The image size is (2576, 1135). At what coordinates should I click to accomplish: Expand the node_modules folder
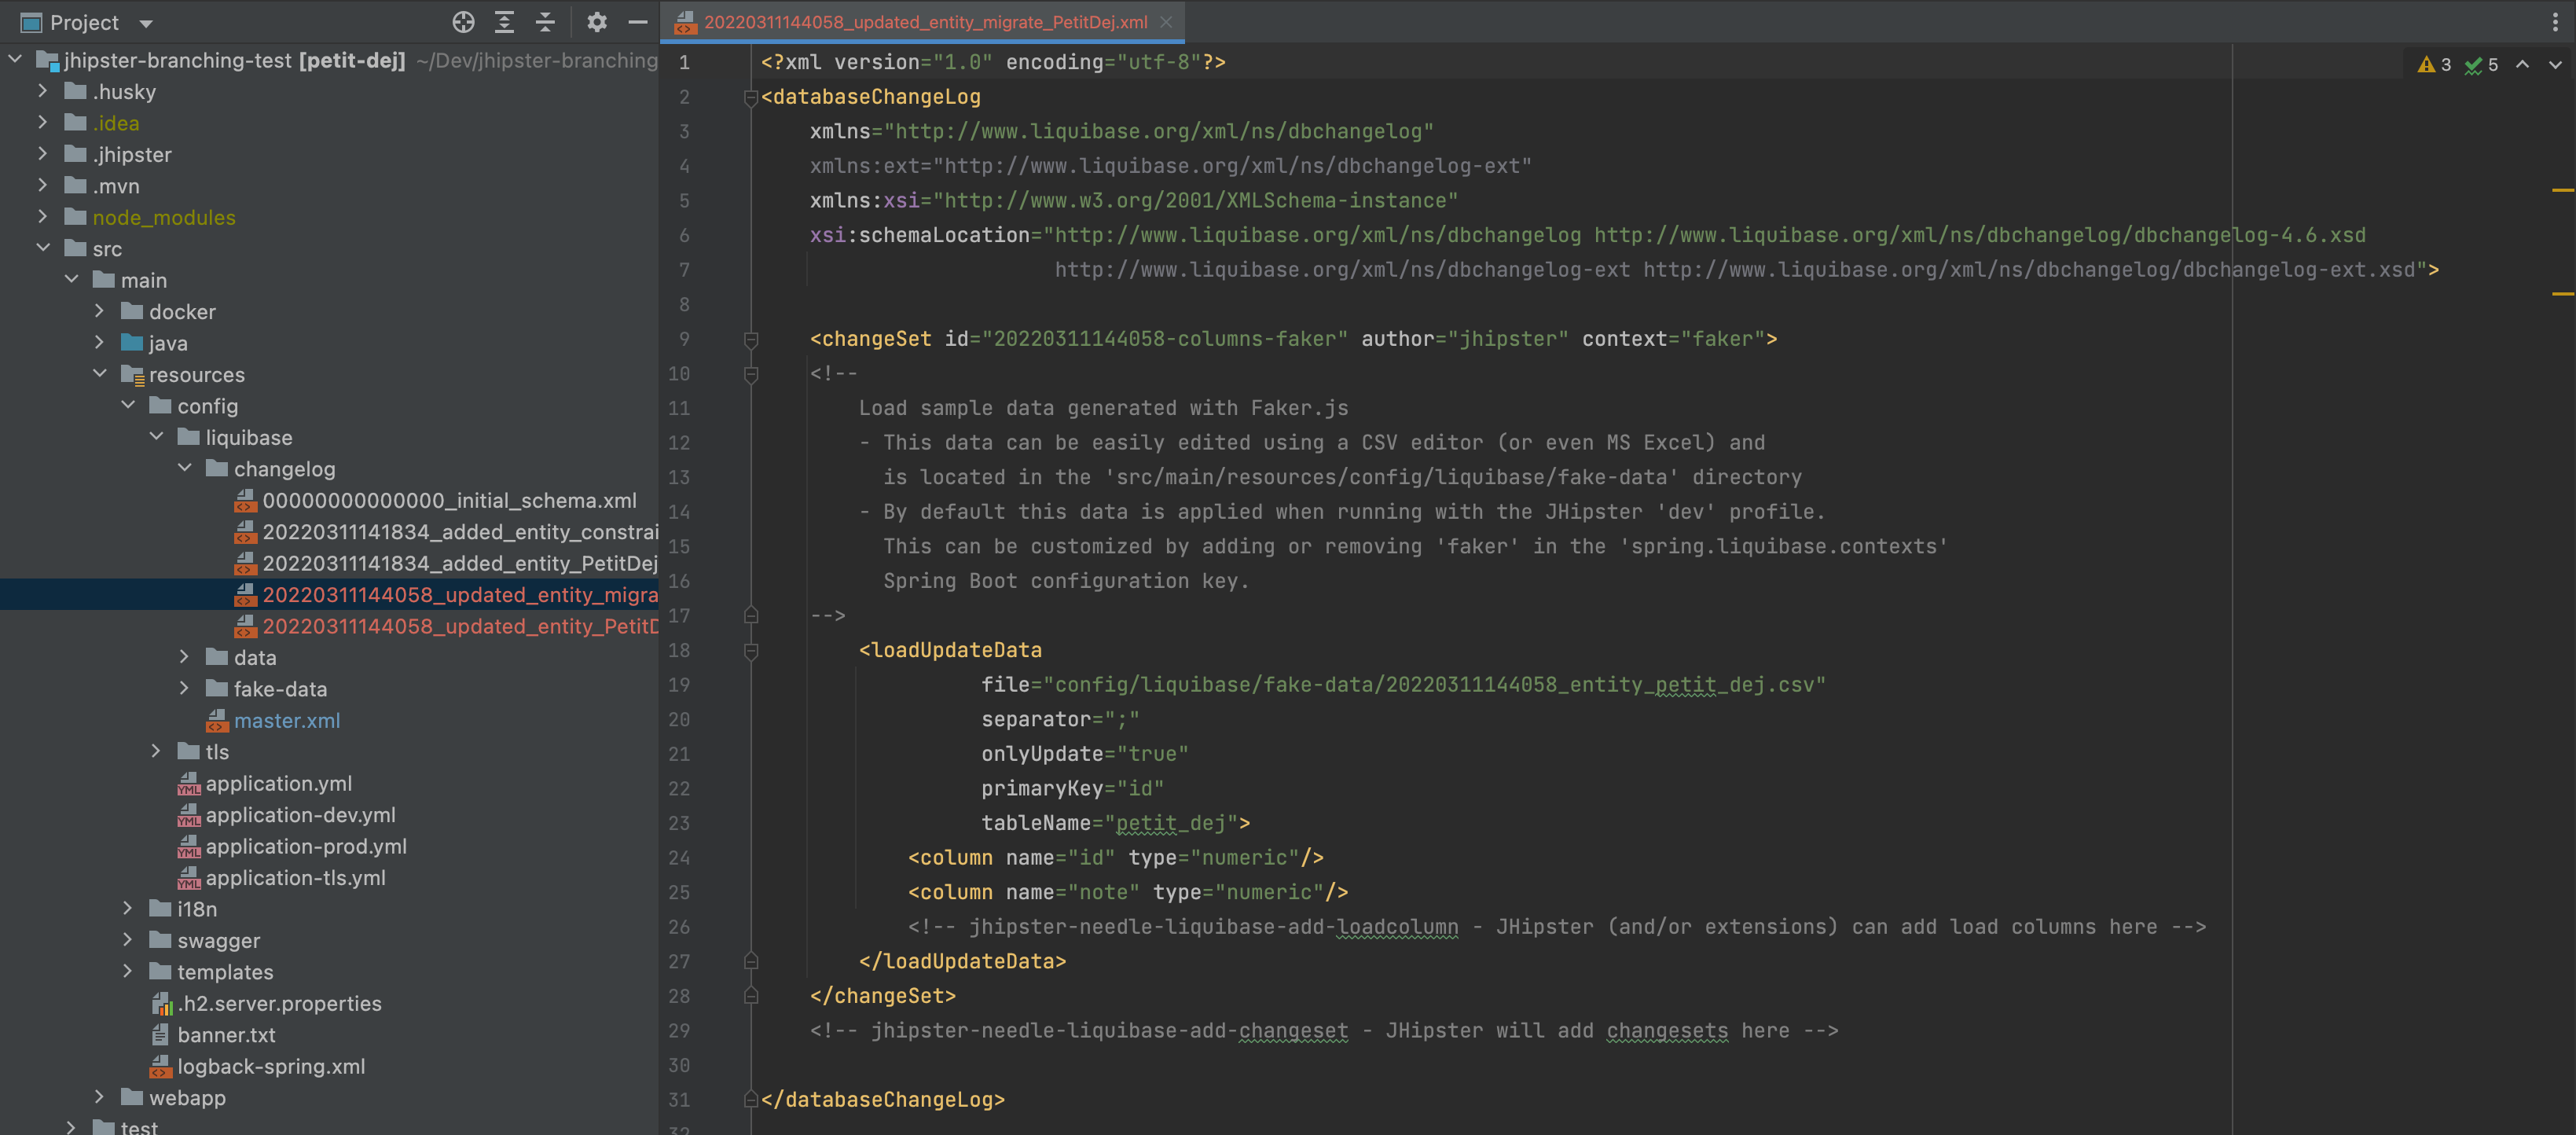42,216
